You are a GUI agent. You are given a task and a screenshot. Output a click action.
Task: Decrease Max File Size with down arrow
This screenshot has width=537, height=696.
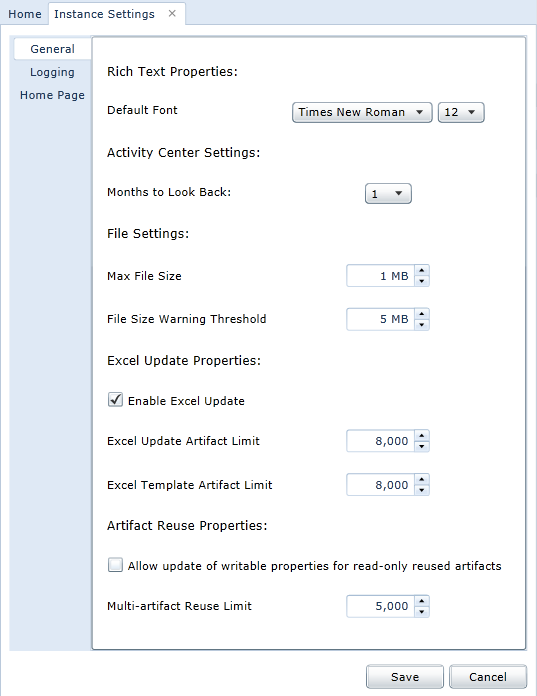(422, 281)
